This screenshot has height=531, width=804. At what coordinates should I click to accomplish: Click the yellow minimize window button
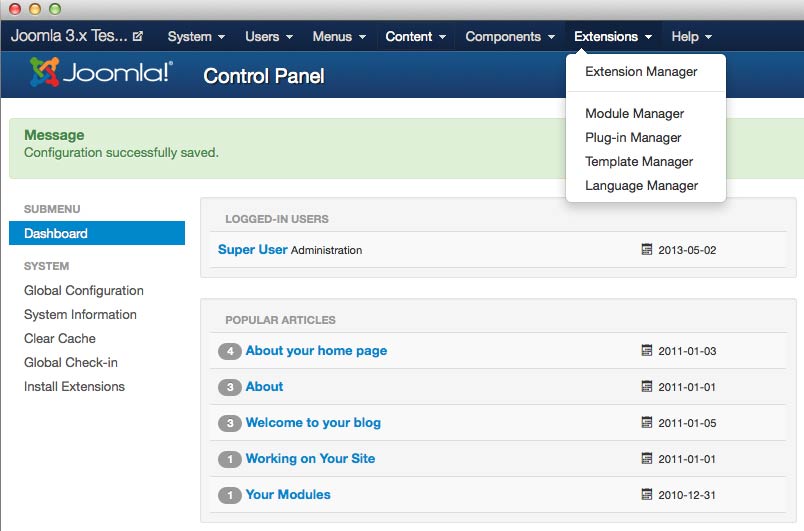35,9
